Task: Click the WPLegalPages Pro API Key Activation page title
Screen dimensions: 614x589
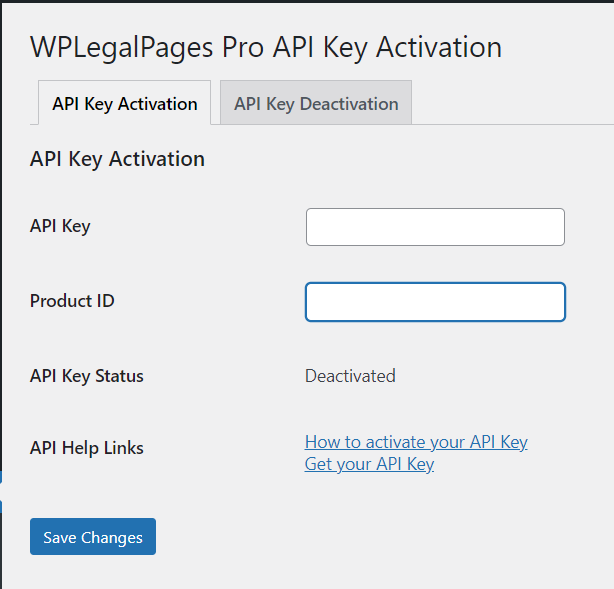Action: 266,48
